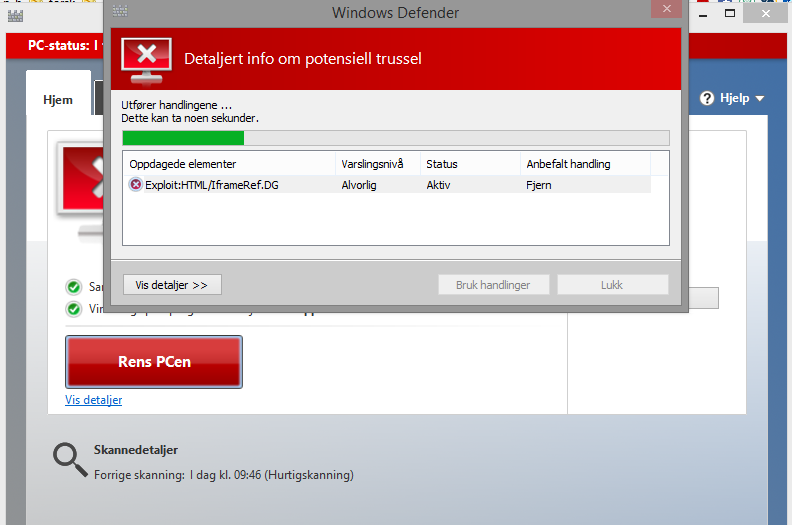The image size is (792, 525).
Task: Click the red X icon beside Exploit:HTML/IframeRef.DG
Action: coord(135,184)
